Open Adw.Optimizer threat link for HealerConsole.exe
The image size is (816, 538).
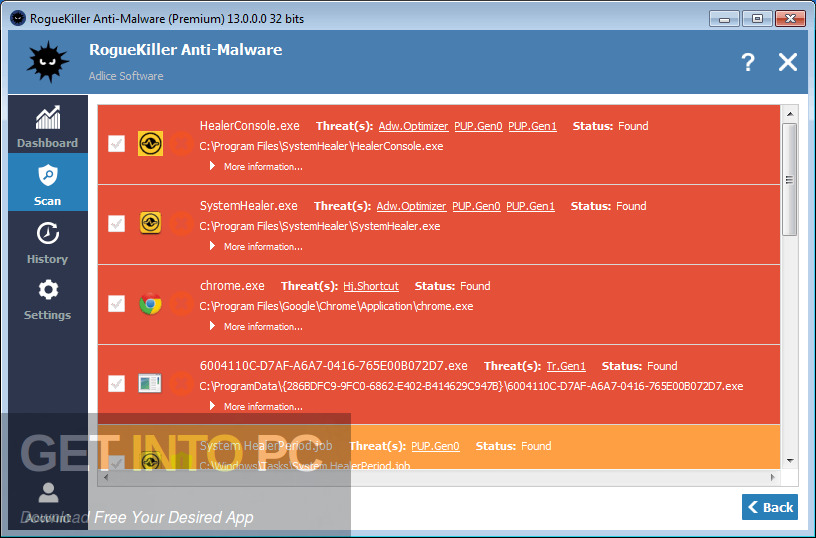413,126
